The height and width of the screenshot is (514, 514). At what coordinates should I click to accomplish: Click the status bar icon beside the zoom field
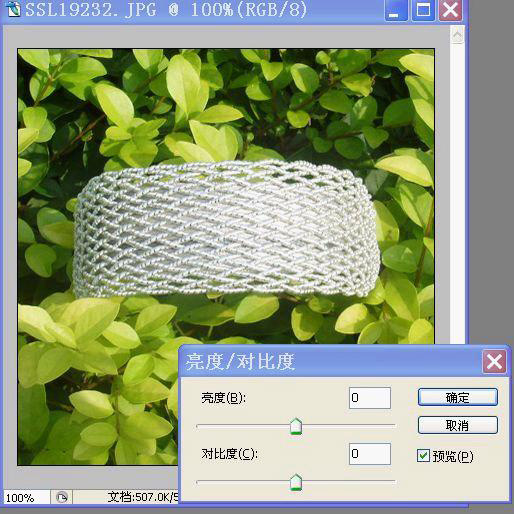pyautogui.click(x=62, y=498)
